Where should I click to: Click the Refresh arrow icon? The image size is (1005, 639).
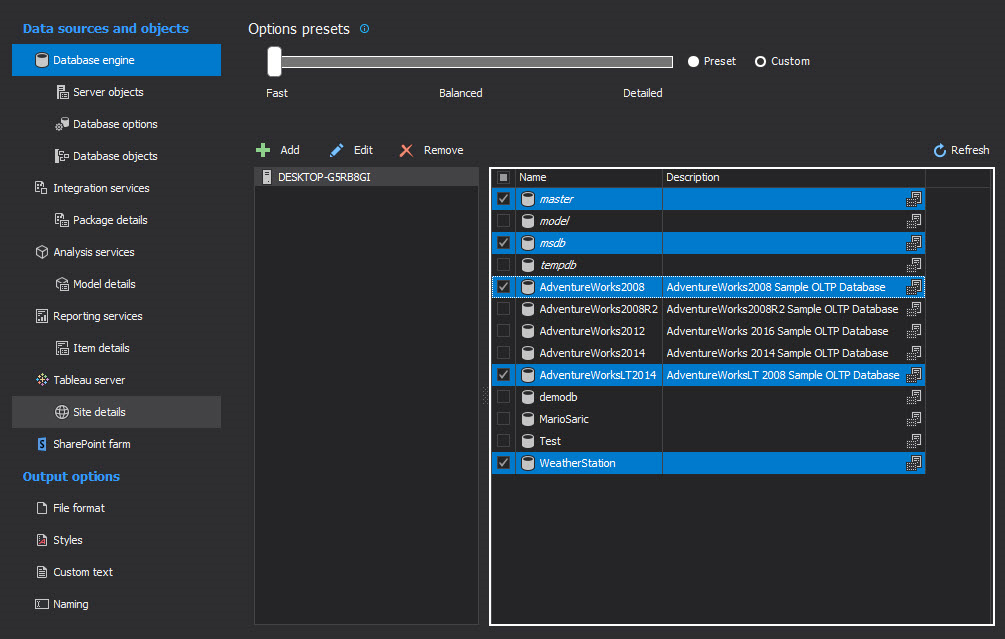939,150
